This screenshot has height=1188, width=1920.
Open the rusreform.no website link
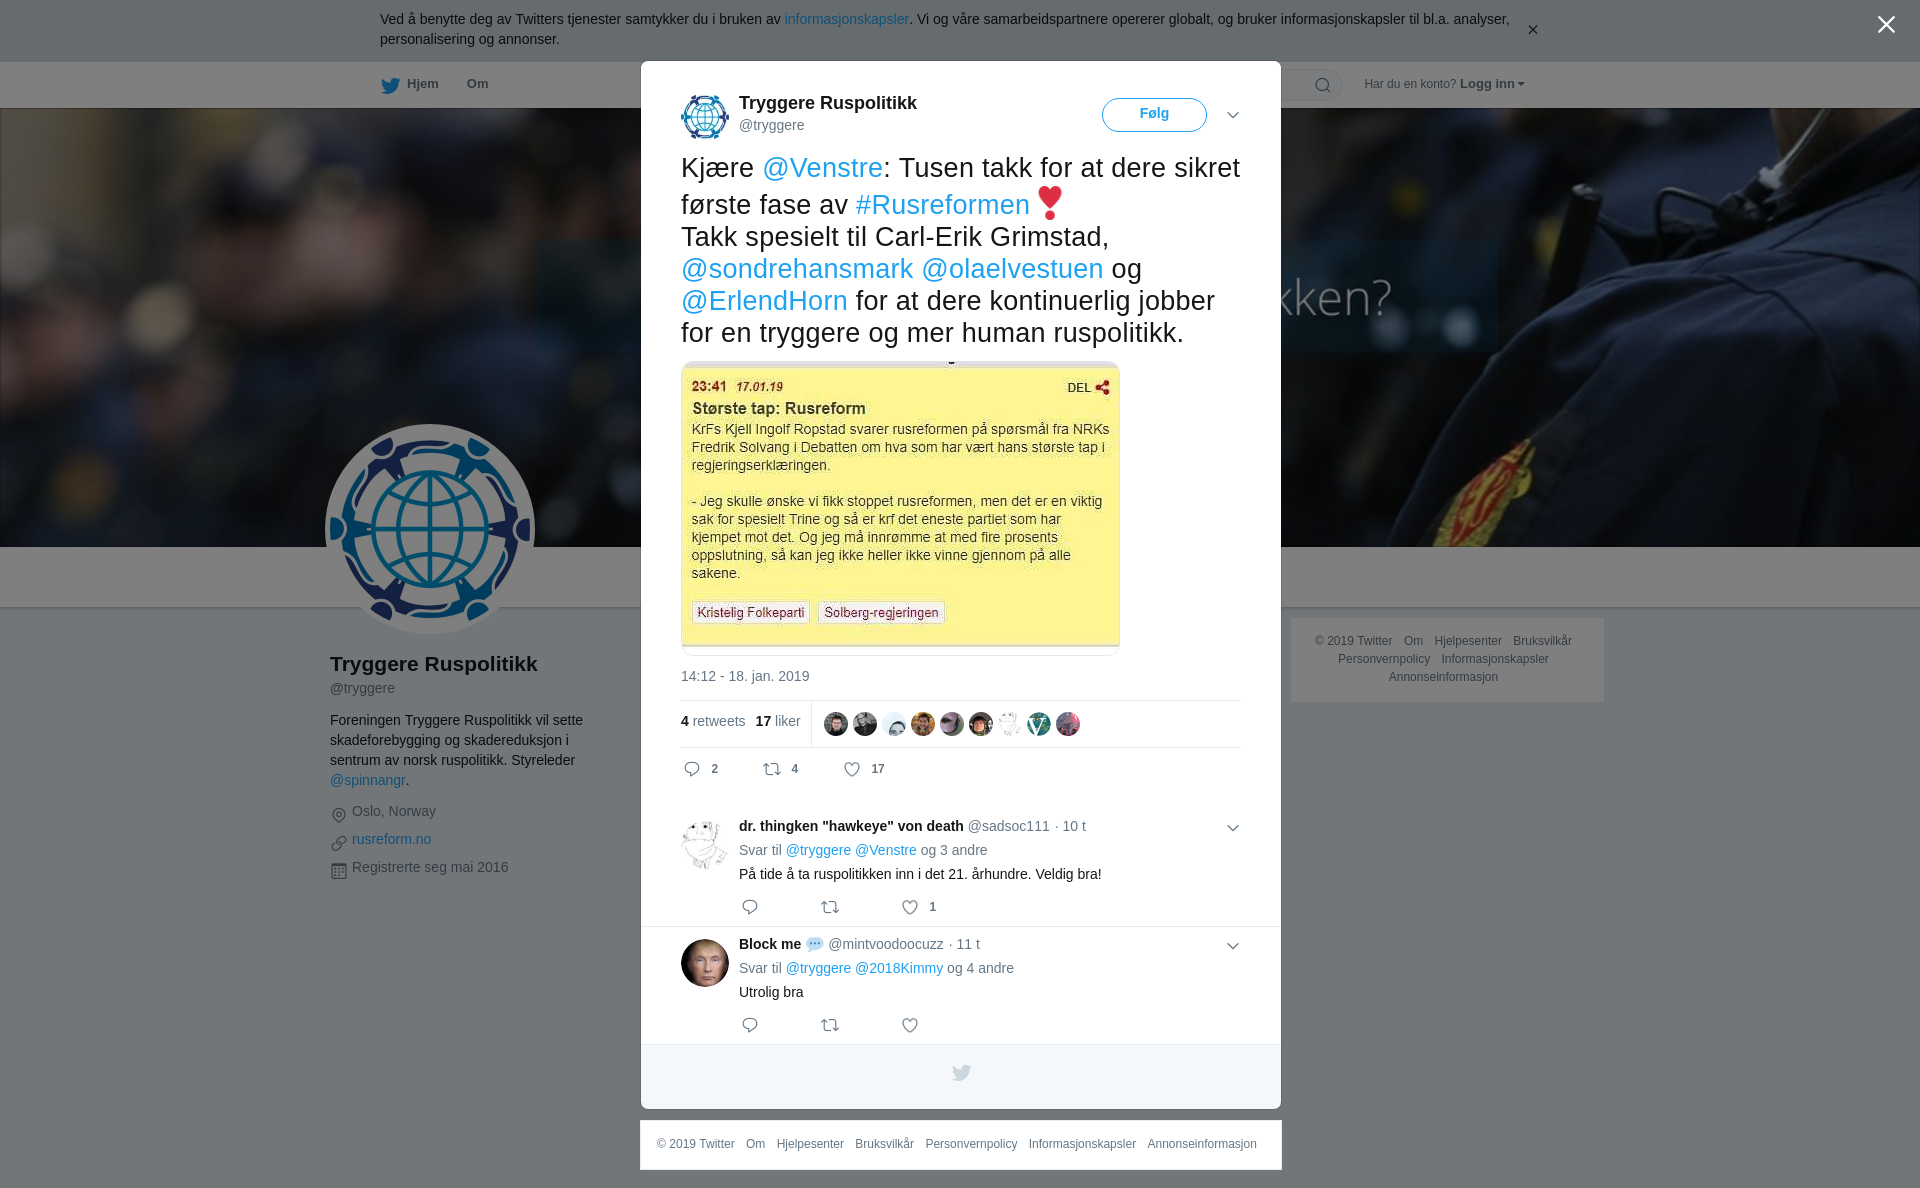click(391, 839)
